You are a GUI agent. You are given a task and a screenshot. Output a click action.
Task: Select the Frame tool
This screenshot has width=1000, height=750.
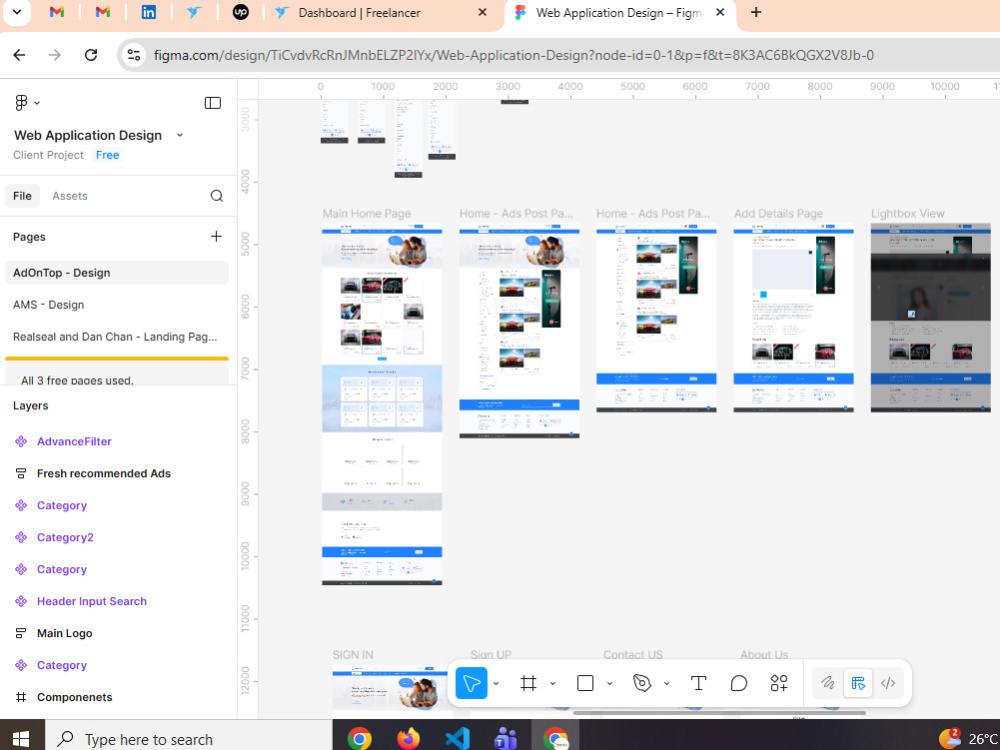(x=528, y=683)
